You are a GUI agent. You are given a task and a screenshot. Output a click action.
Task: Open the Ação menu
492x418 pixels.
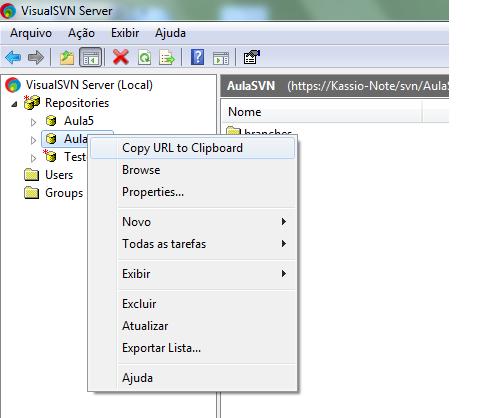(x=81, y=33)
